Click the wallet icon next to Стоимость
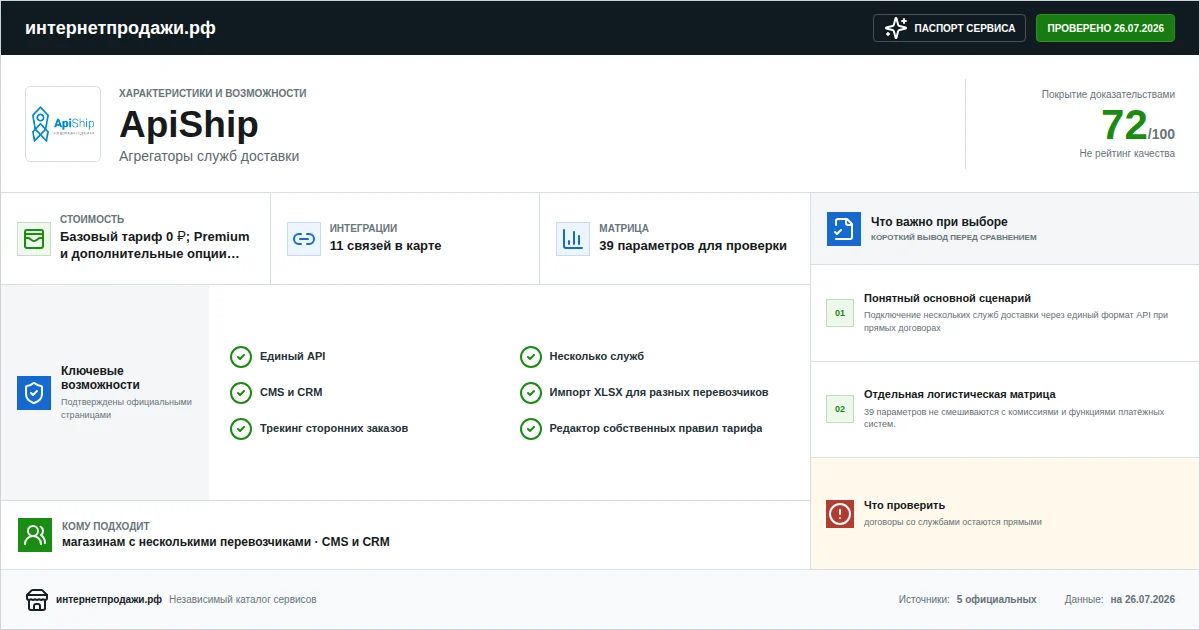Screen dimensions: 1200x630 (34, 239)
